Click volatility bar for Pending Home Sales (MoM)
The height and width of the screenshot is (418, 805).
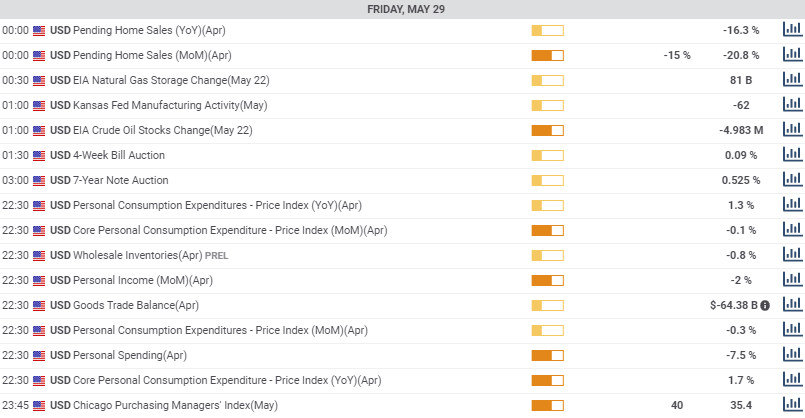pyautogui.click(x=547, y=55)
